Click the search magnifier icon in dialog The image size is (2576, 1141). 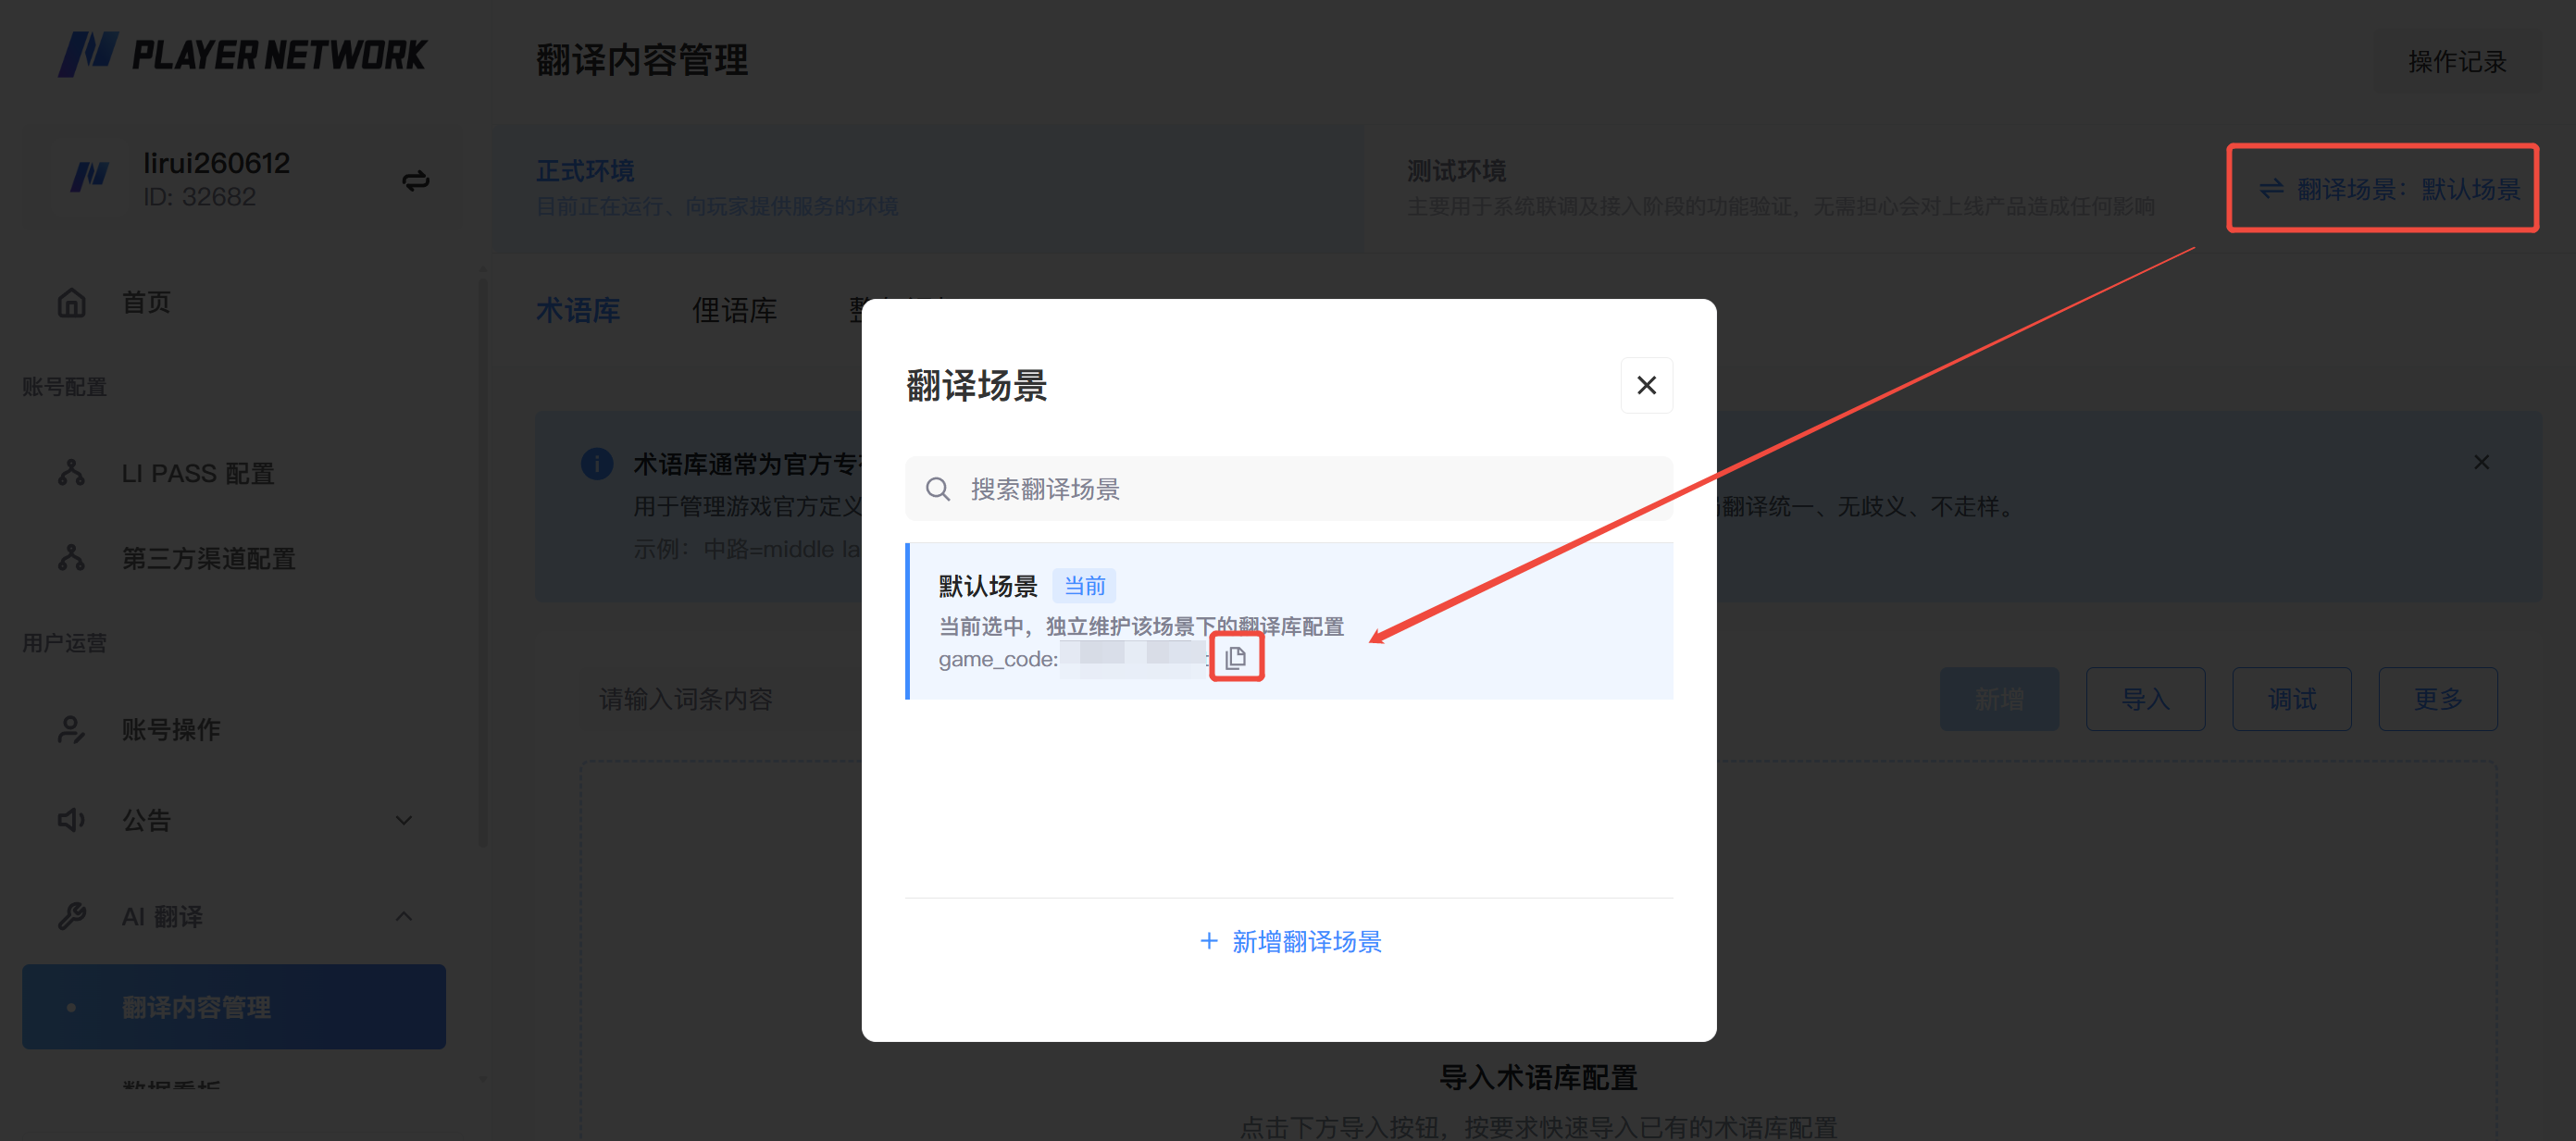937,489
